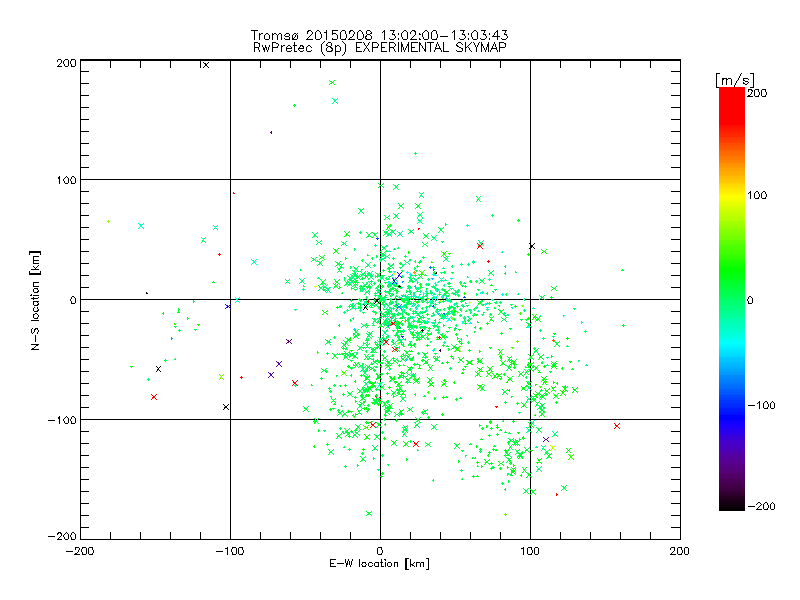Viewport: 800px width, 600px height.
Task: Click the "[m/s]" unit label above the colorbar
Action: 735,80
